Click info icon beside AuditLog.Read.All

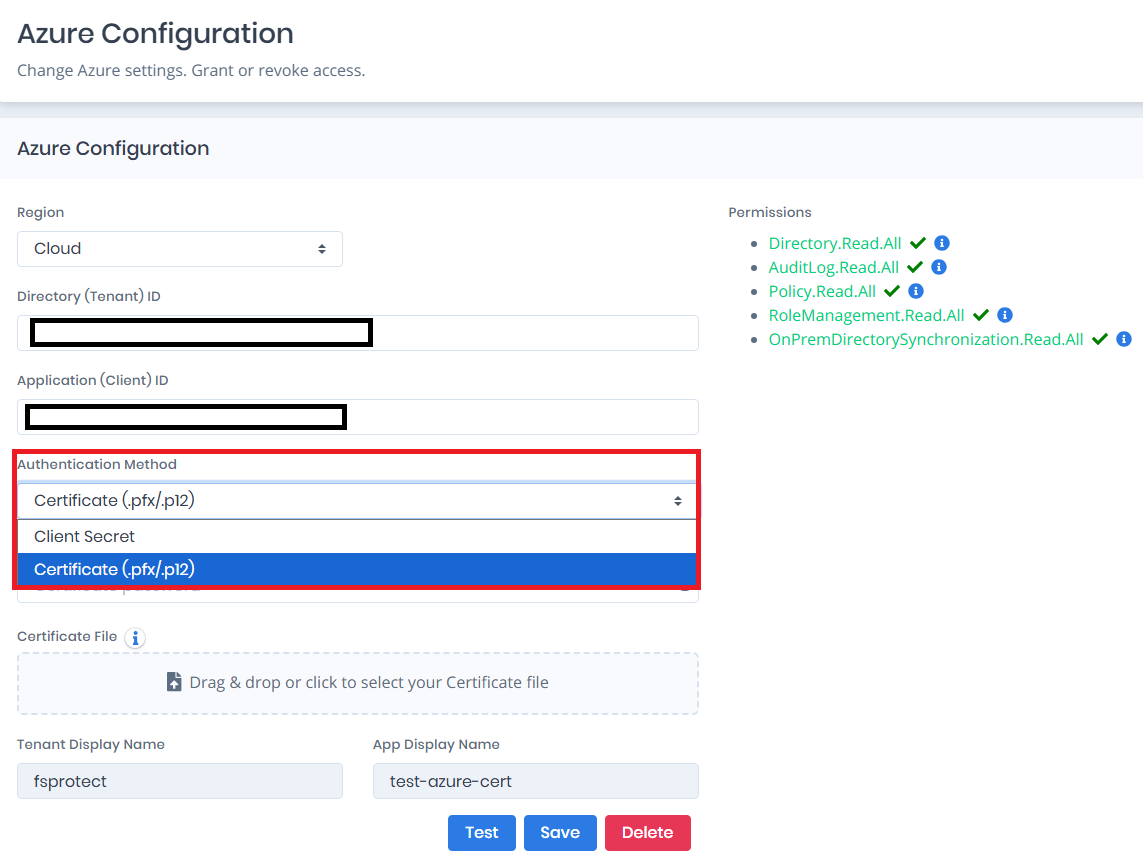click(x=939, y=267)
